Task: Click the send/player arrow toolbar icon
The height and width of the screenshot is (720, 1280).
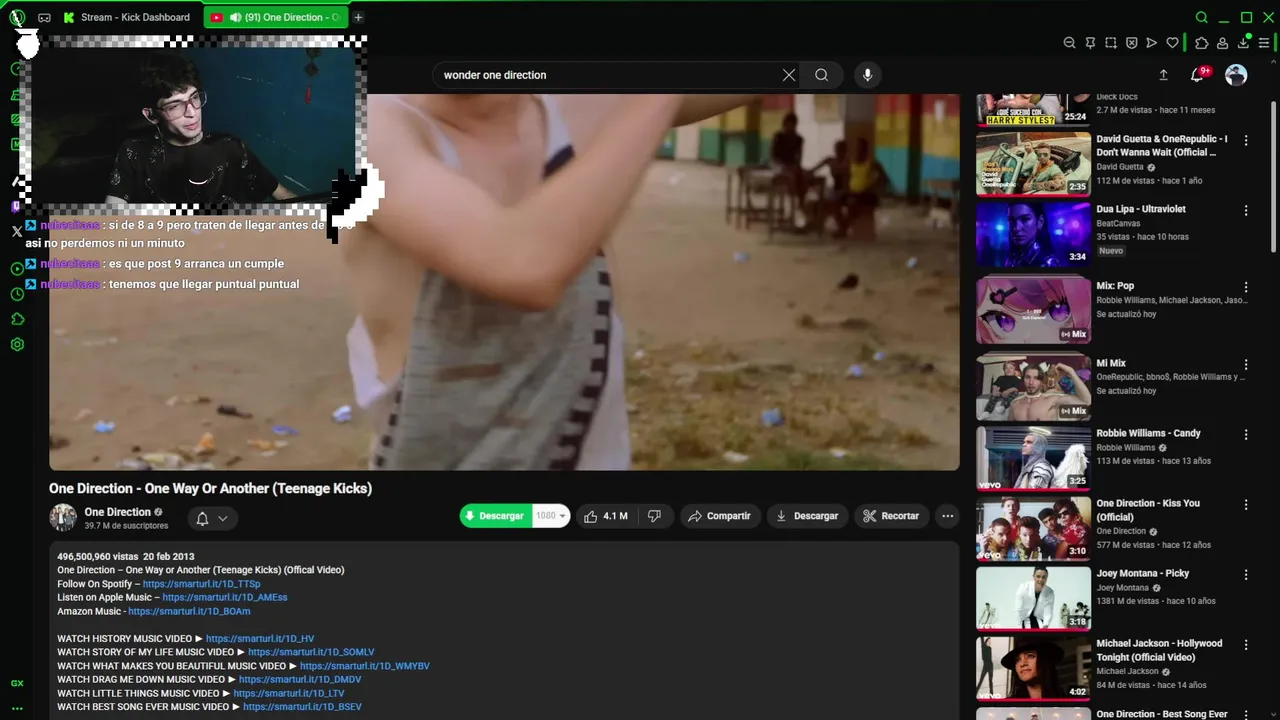Action: point(1152,43)
